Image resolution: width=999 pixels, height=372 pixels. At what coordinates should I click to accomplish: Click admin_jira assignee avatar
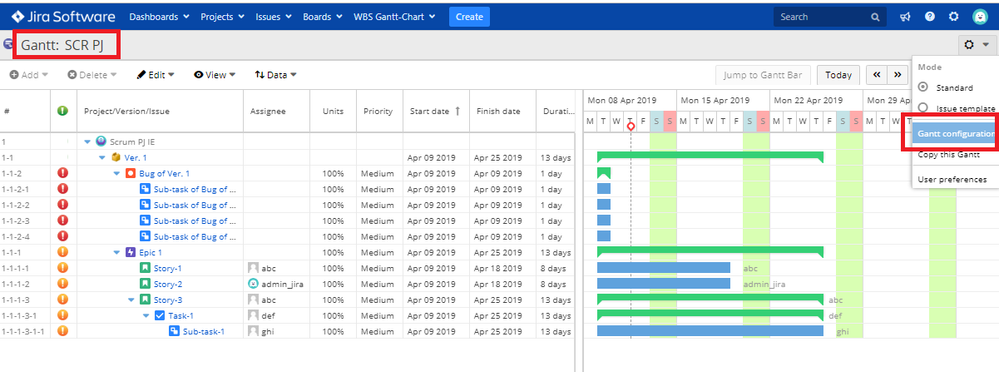(x=254, y=284)
